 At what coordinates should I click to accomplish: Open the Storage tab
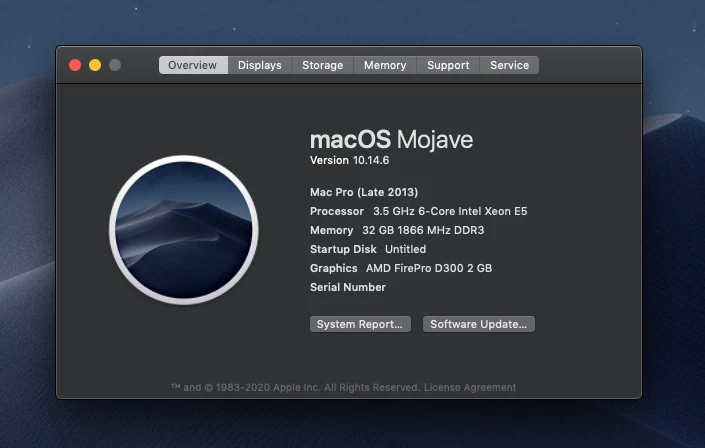pos(322,65)
